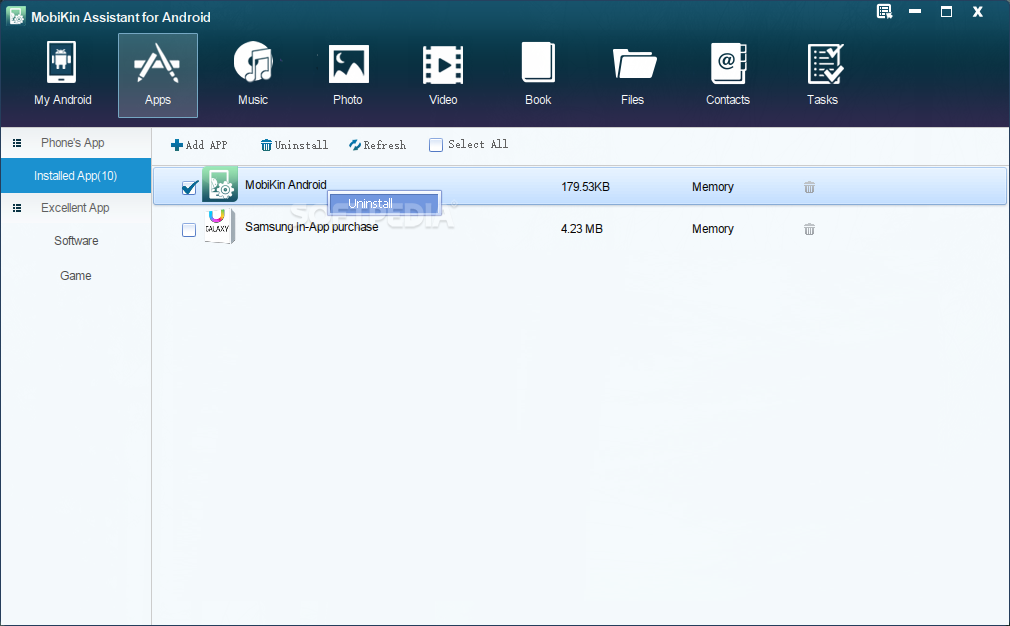Open the My Android section

pos(62,74)
